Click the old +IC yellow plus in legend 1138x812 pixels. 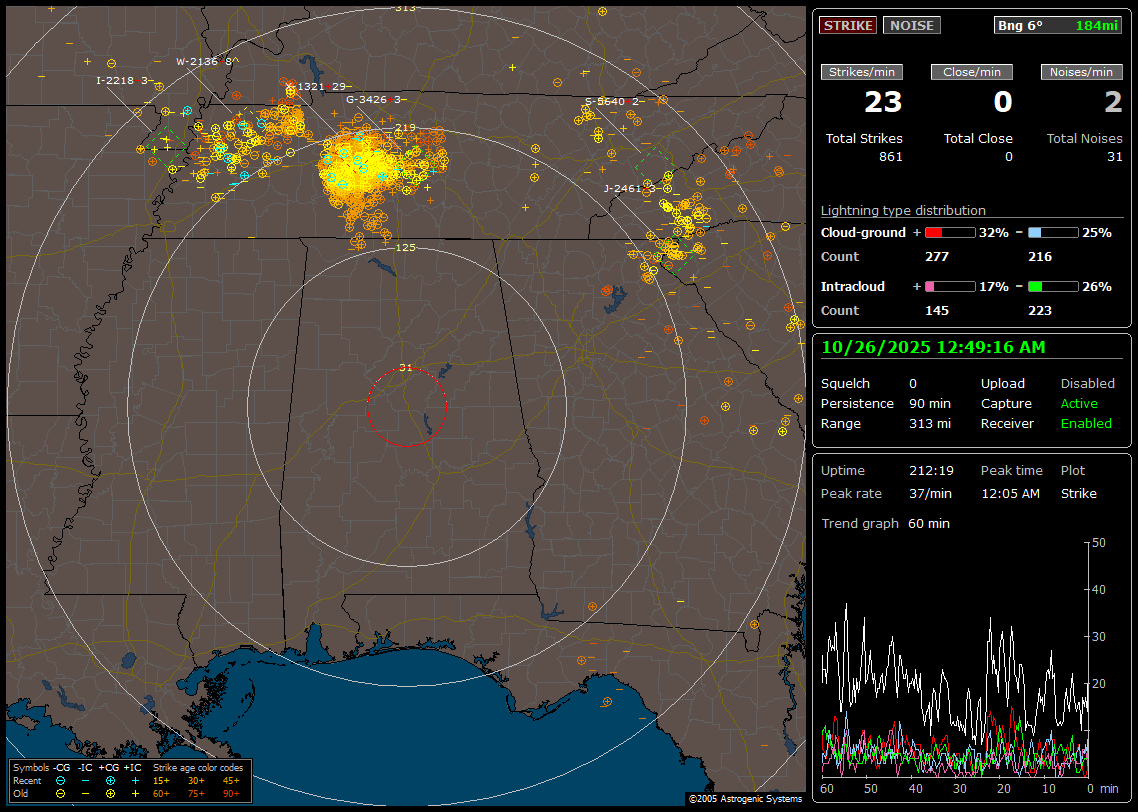(135, 793)
